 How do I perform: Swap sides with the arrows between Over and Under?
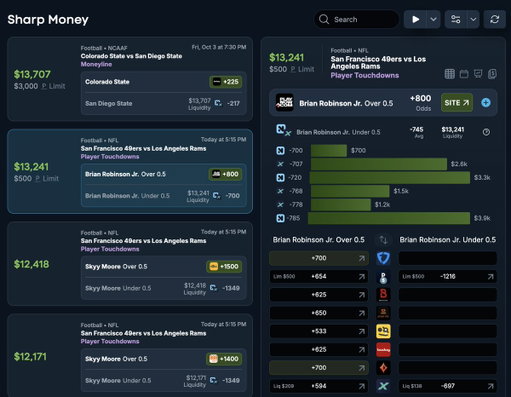click(383, 240)
